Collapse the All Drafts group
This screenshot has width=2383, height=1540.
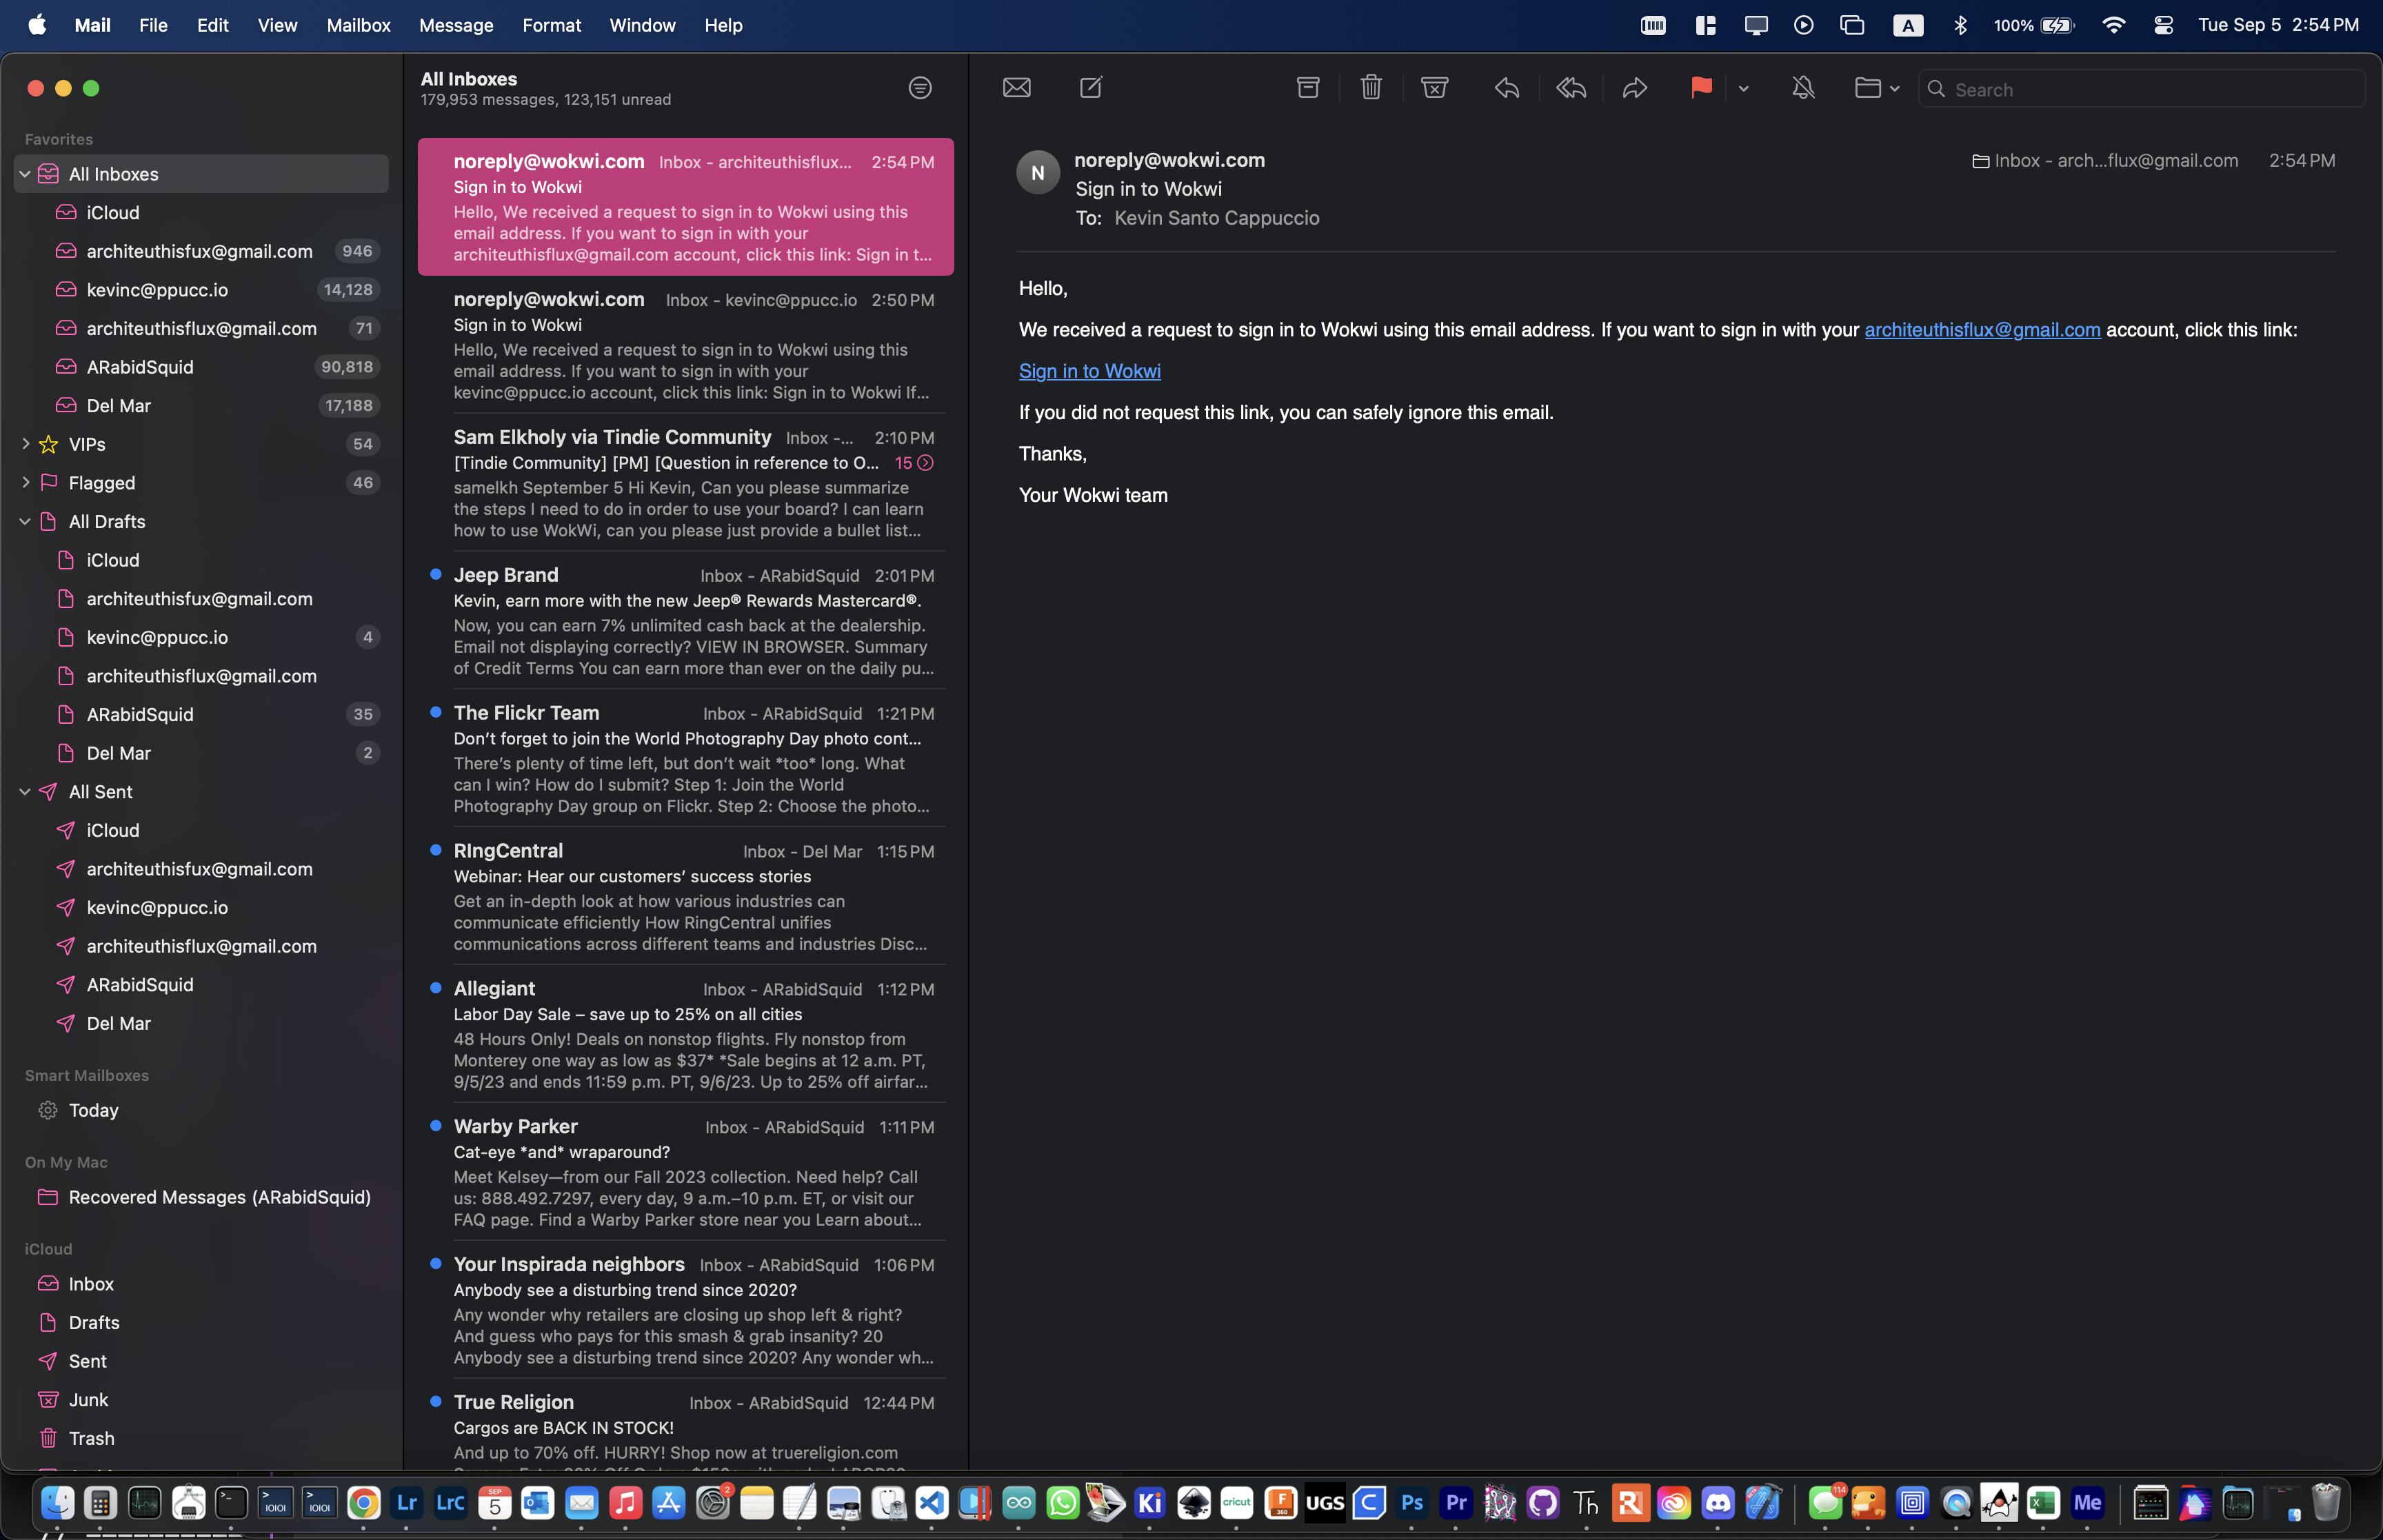coord(25,522)
